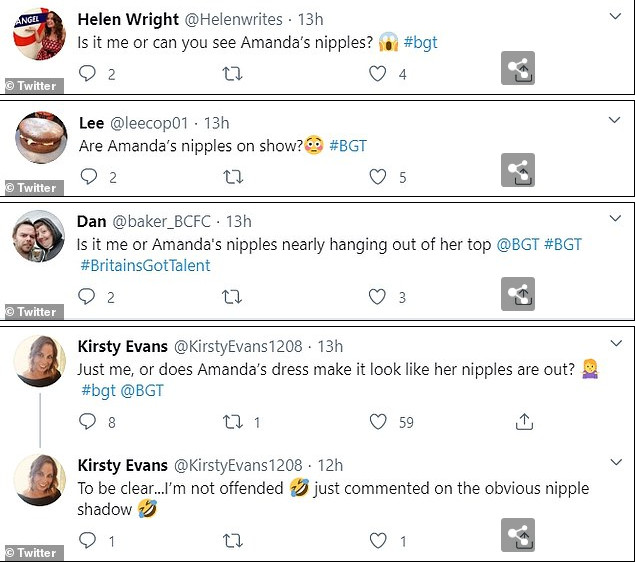Like Lee's tweet with heart icon
Image resolution: width=635 pixels, height=562 pixels.
[378, 176]
